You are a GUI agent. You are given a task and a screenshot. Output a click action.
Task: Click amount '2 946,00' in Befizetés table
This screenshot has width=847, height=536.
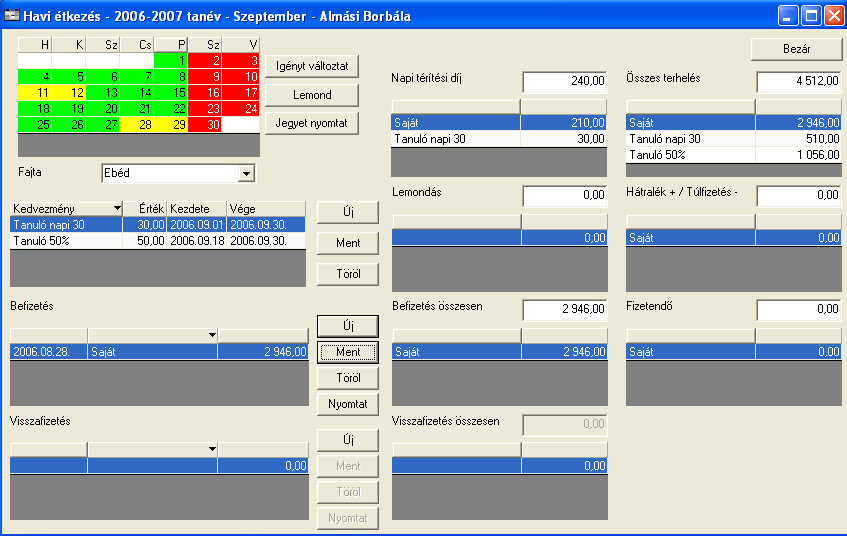tap(263, 352)
